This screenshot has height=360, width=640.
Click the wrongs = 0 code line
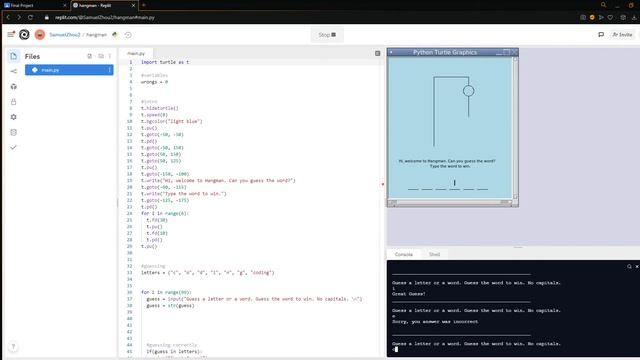154,82
